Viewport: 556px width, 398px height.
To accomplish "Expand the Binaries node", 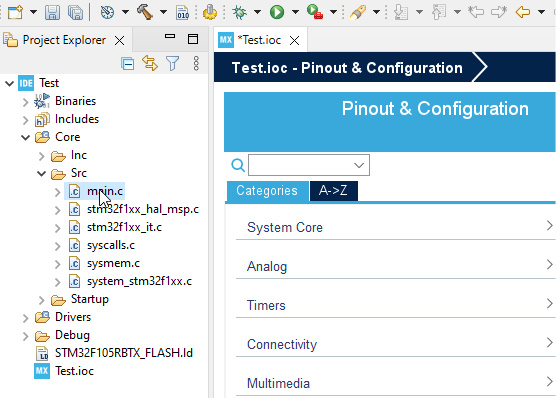I will [25, 102].
